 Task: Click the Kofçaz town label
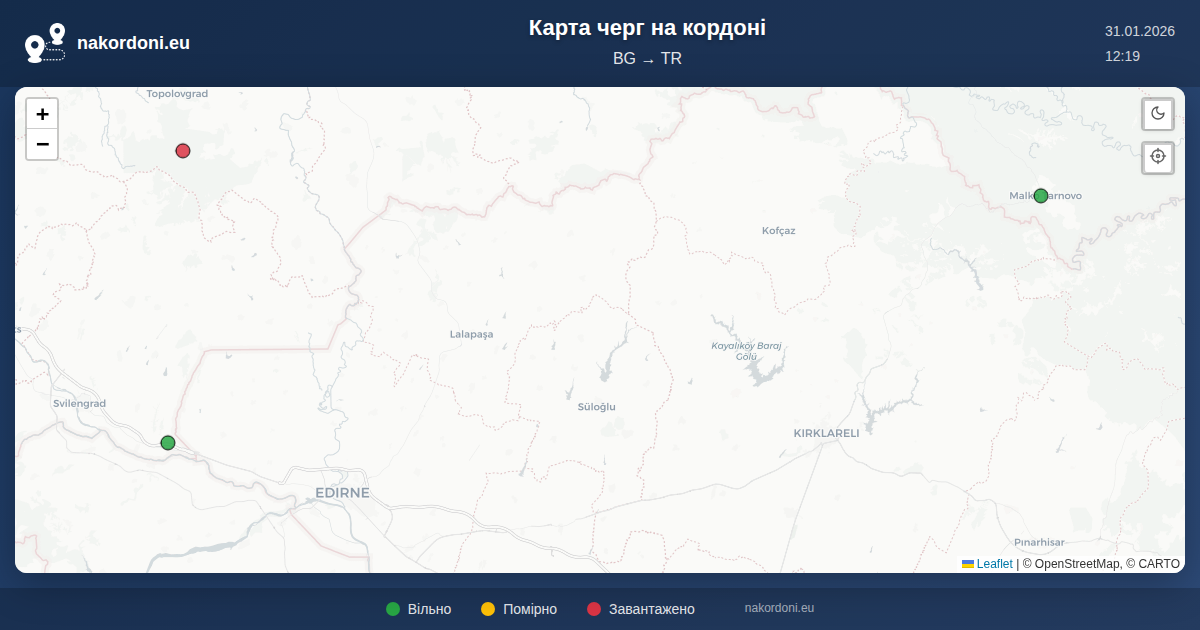pyautogui.click(x=778, y=231)
